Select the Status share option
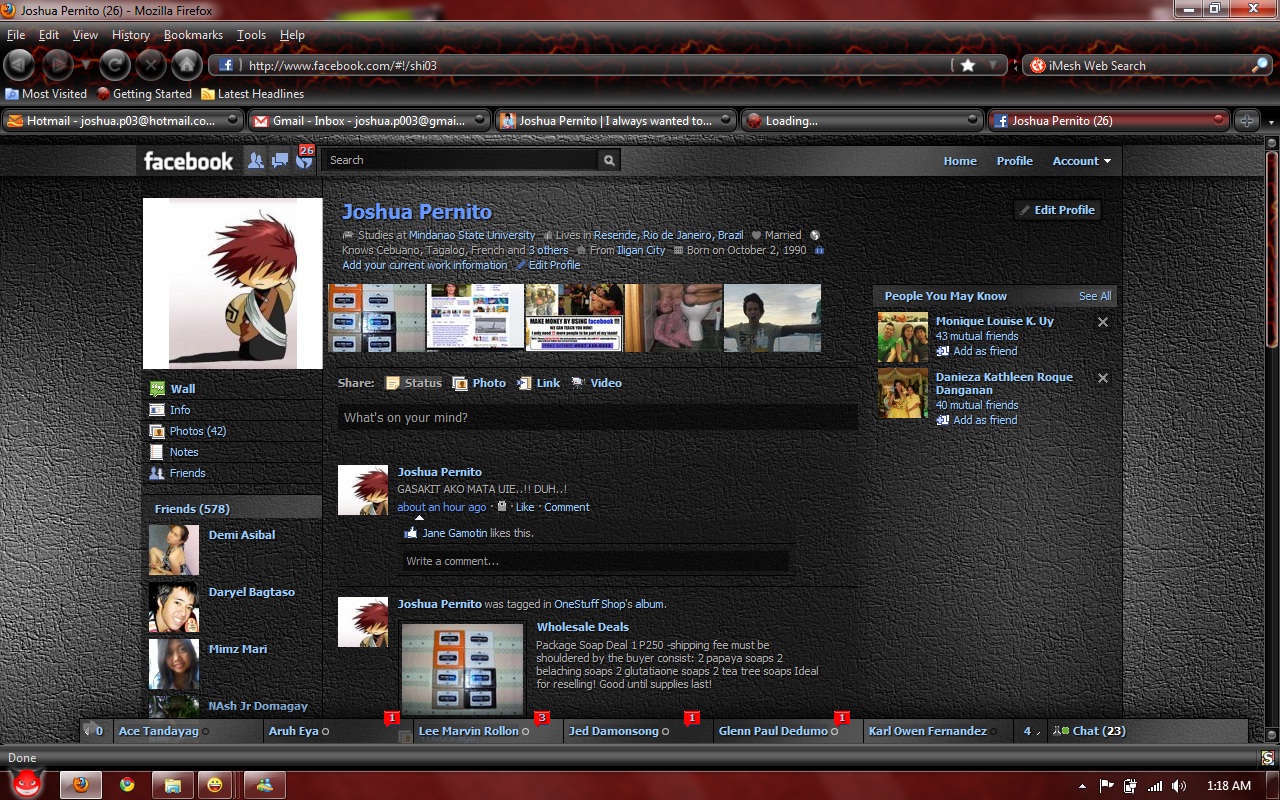 click(414, 383)
